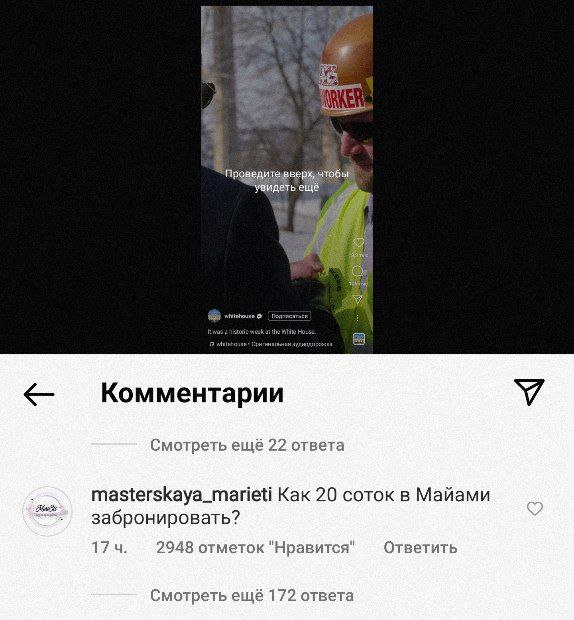This screenshot has width=574, height=620.
Task: Tap the whitehouse original audio label
Action: pyautogui.click(x=271, y=344)
